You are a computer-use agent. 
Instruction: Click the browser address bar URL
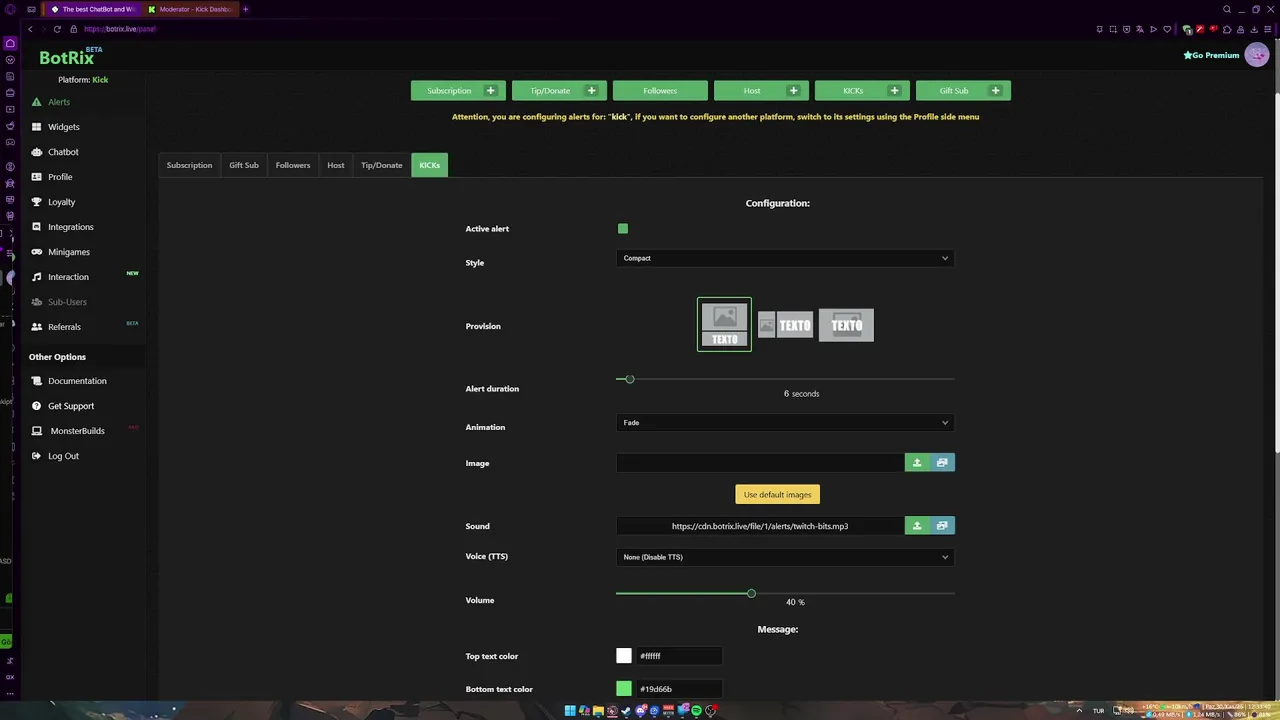(120, 29)
